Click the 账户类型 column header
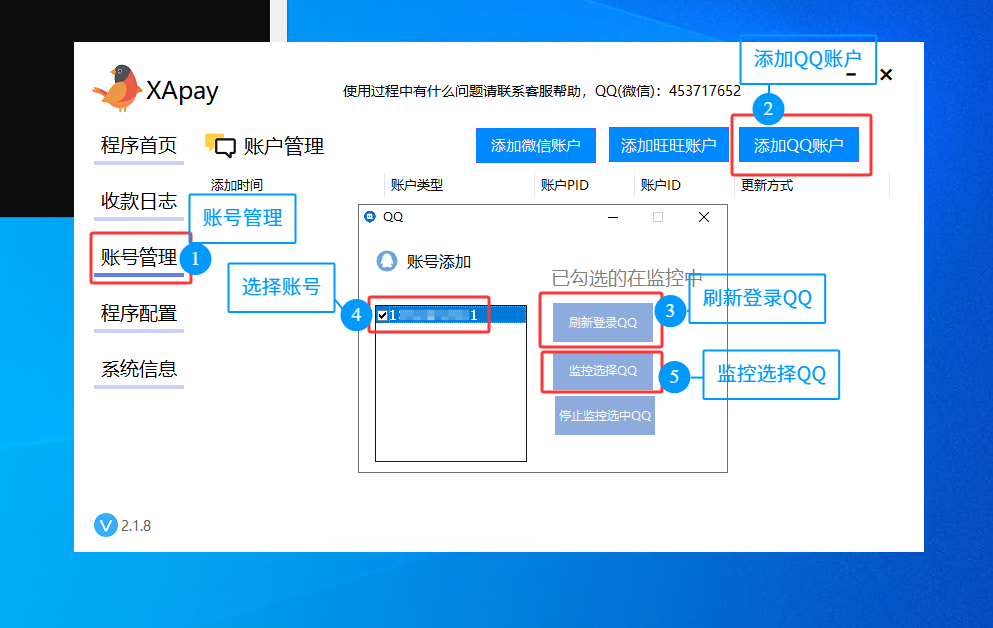Screen dimensions: 993x628 point(416,185)
